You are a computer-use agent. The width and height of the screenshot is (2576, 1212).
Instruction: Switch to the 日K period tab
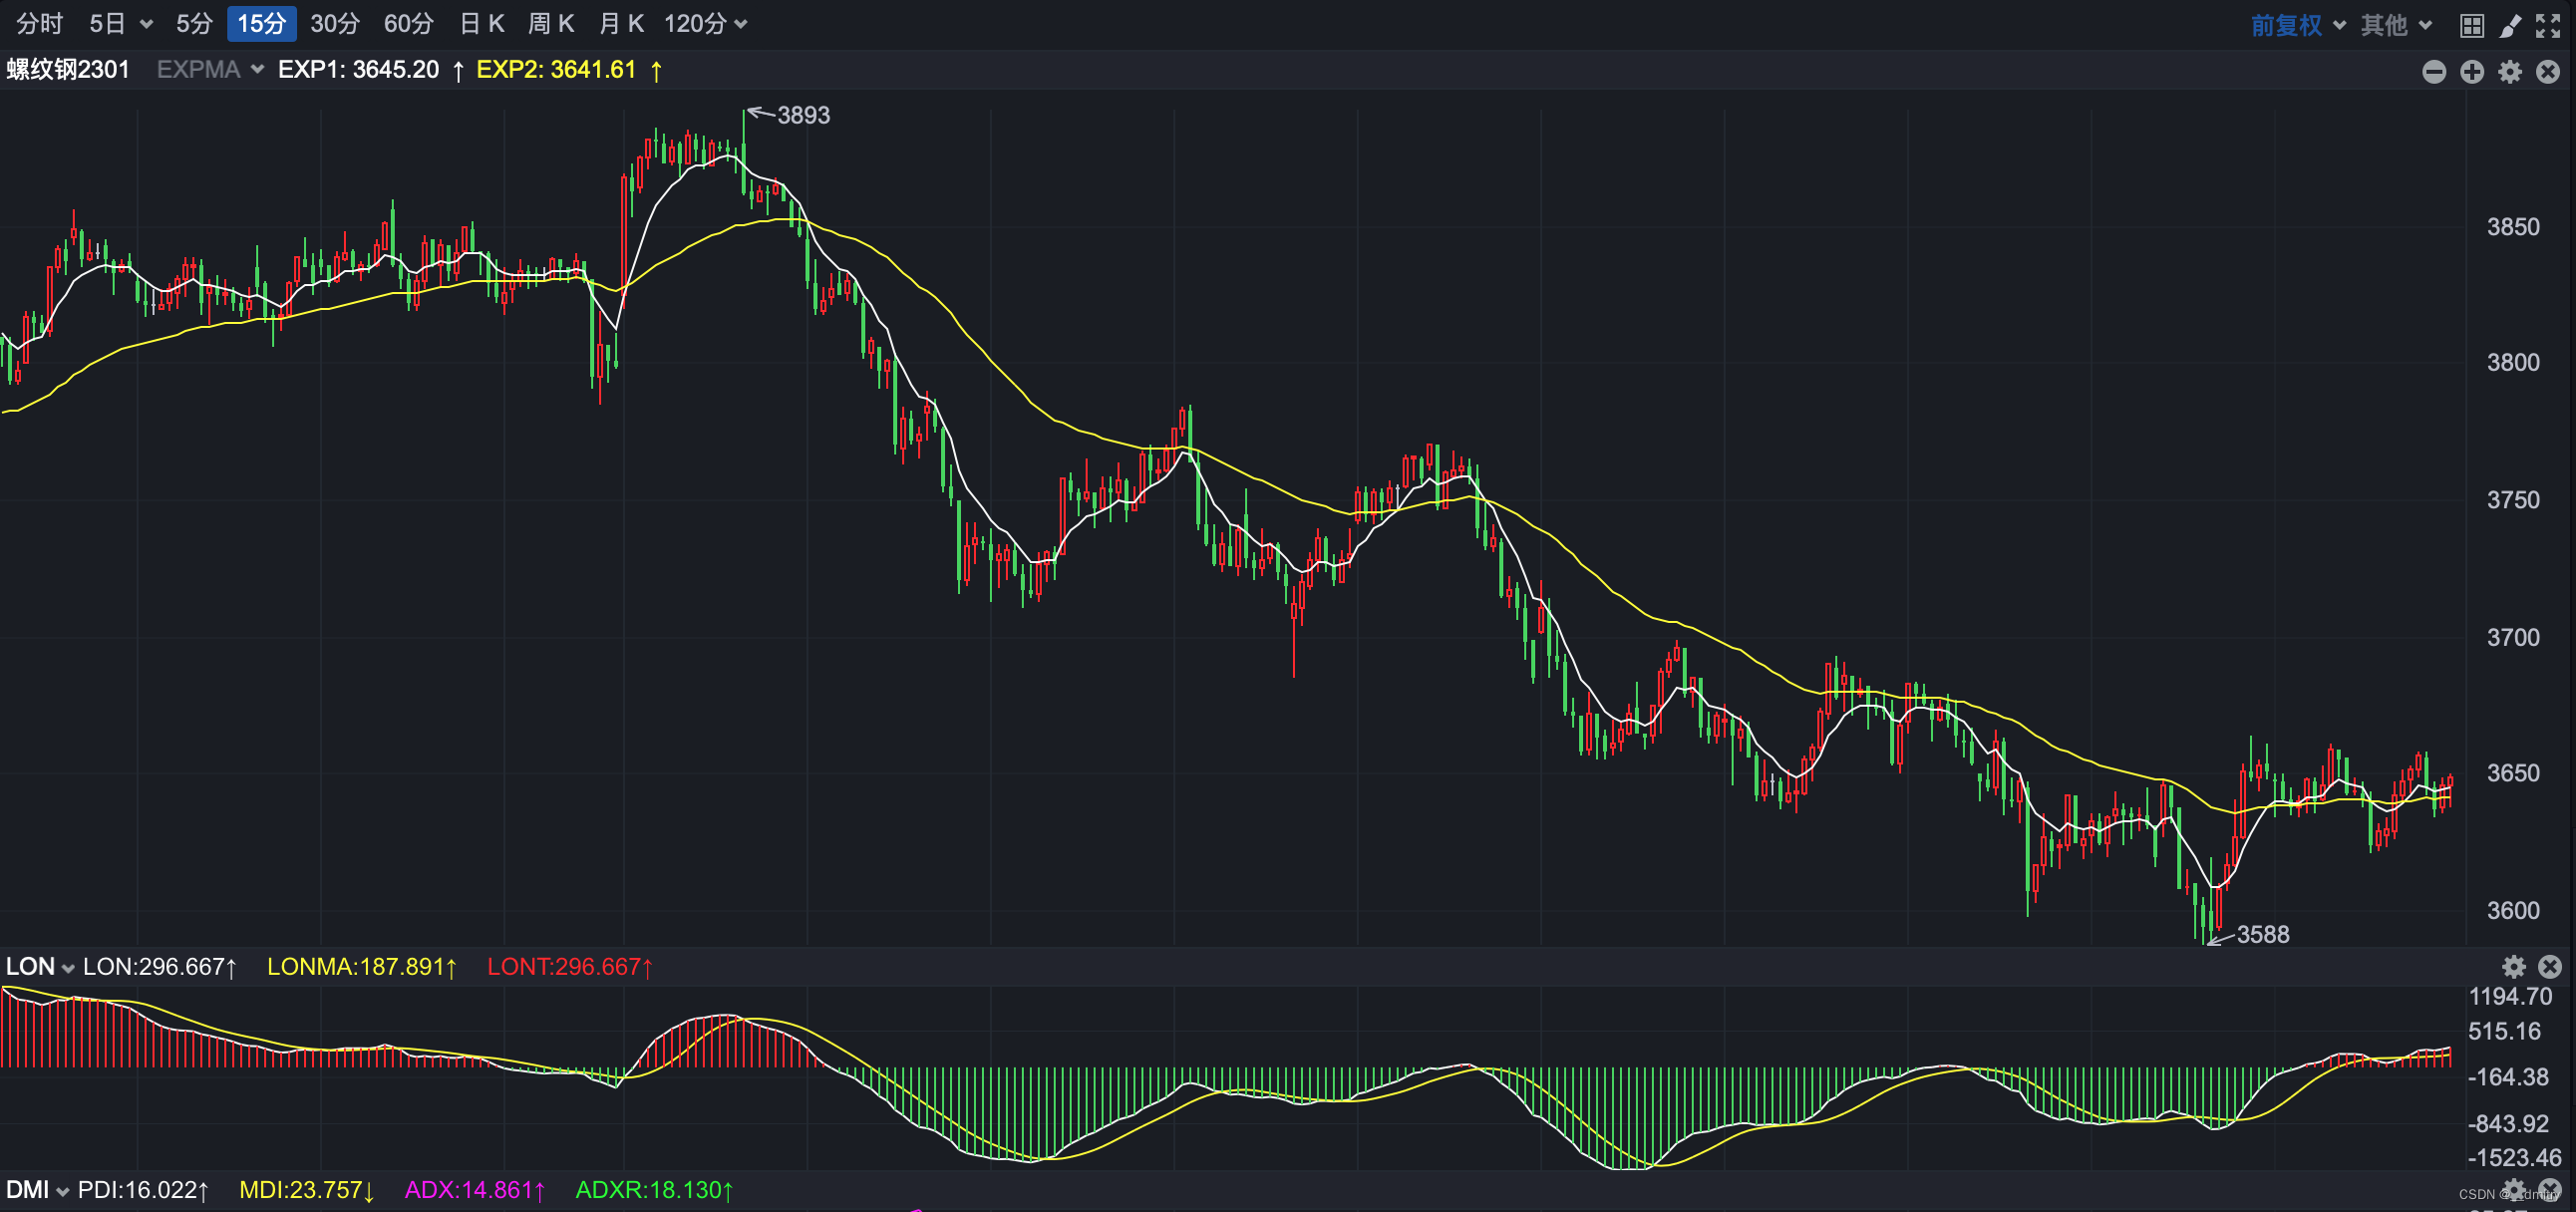[482, 24]
